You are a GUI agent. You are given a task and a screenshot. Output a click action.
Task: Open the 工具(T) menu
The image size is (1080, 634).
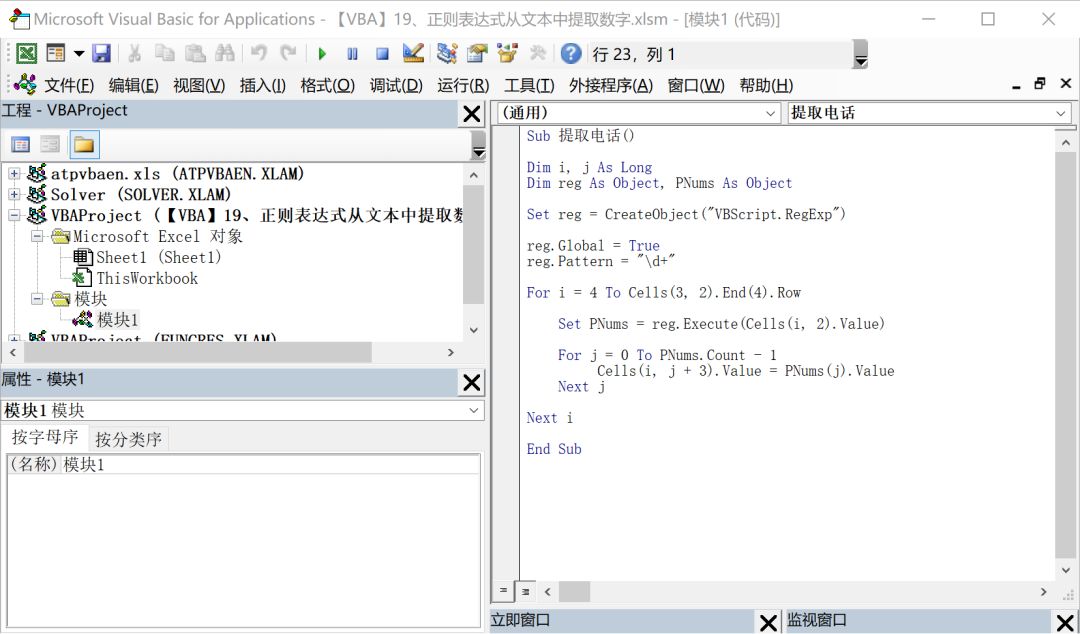(529, 85)
